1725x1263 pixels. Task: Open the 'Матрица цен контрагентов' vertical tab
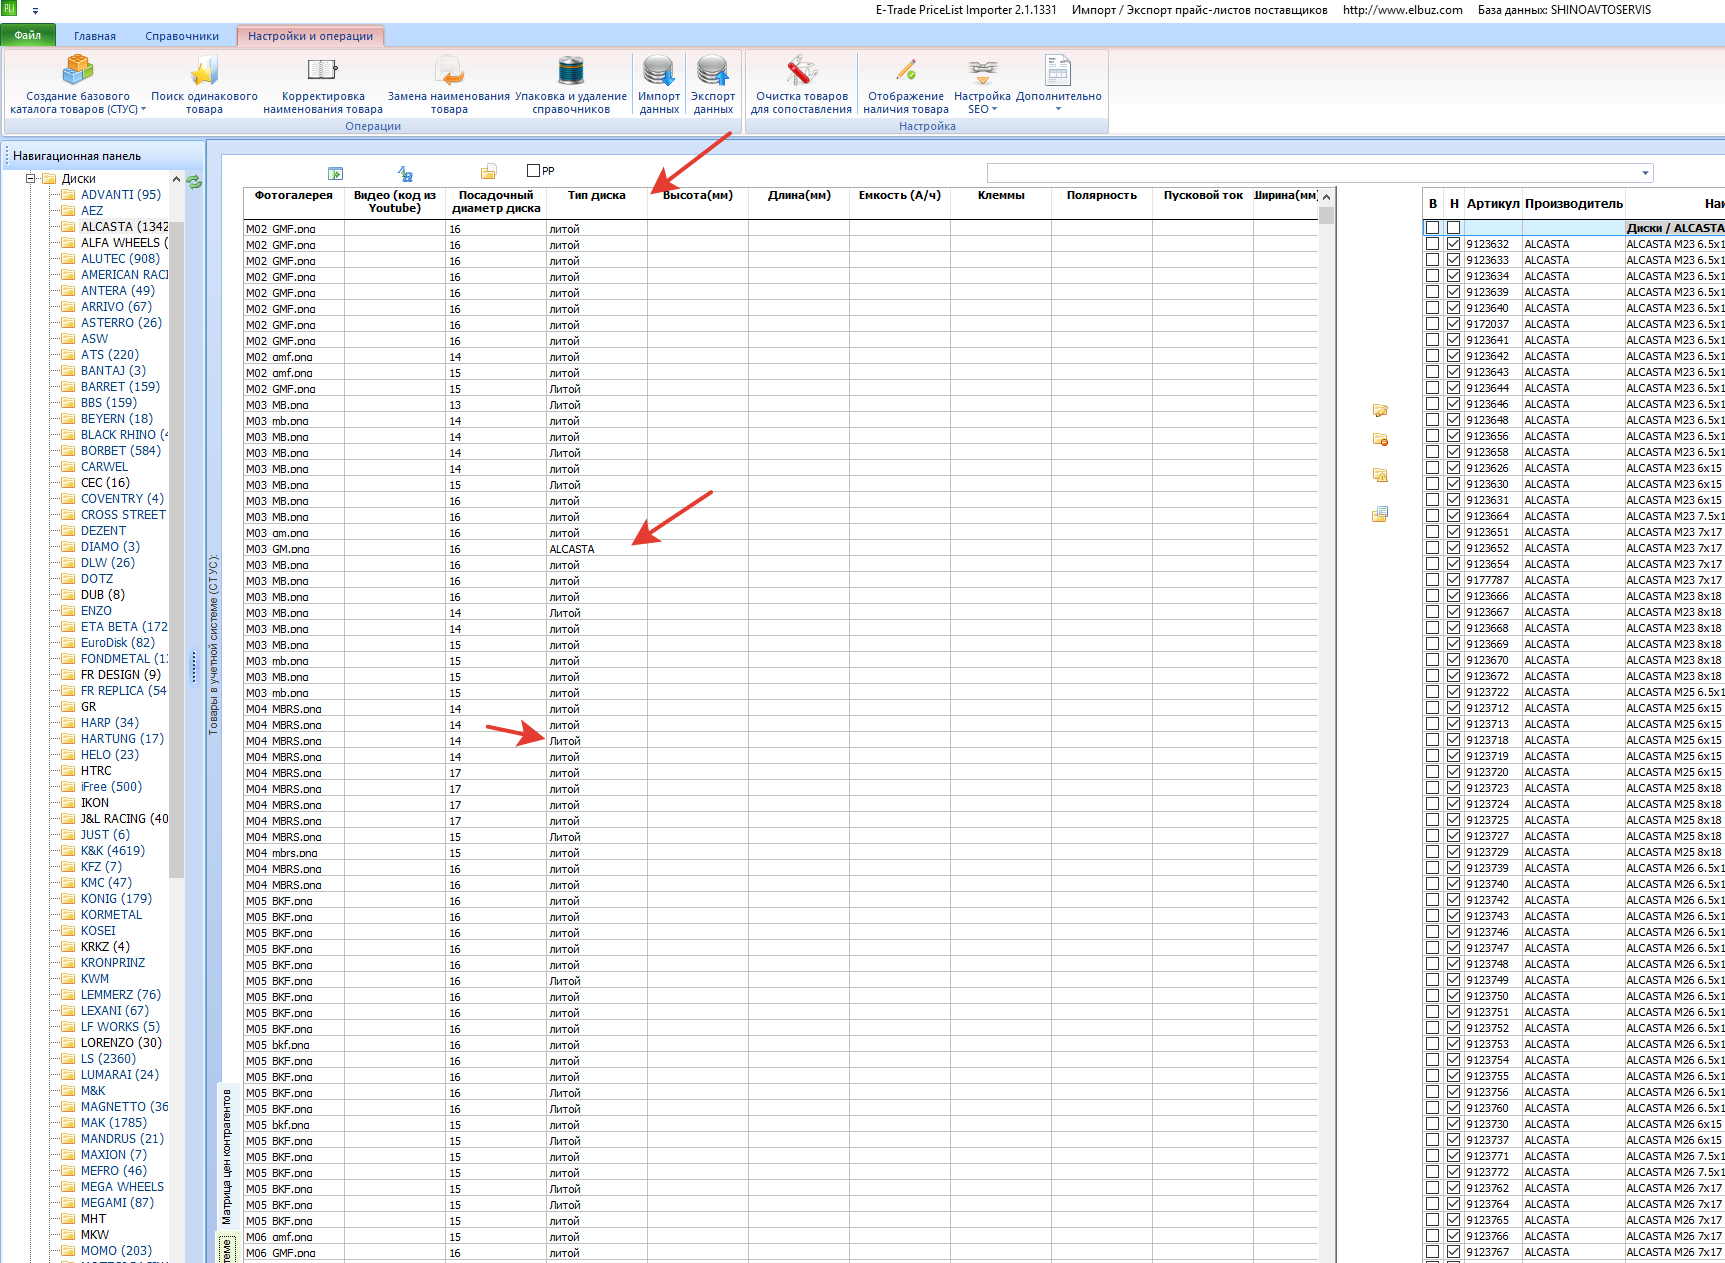[227, 1156]
